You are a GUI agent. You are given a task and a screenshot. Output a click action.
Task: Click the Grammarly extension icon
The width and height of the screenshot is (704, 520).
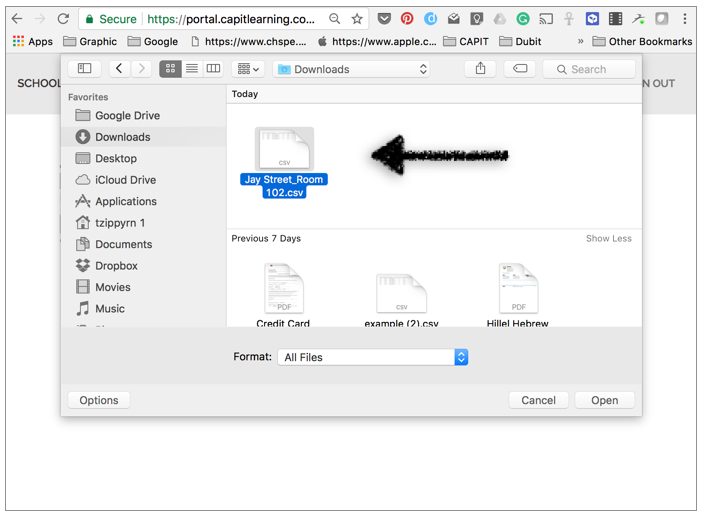(523, 19)
